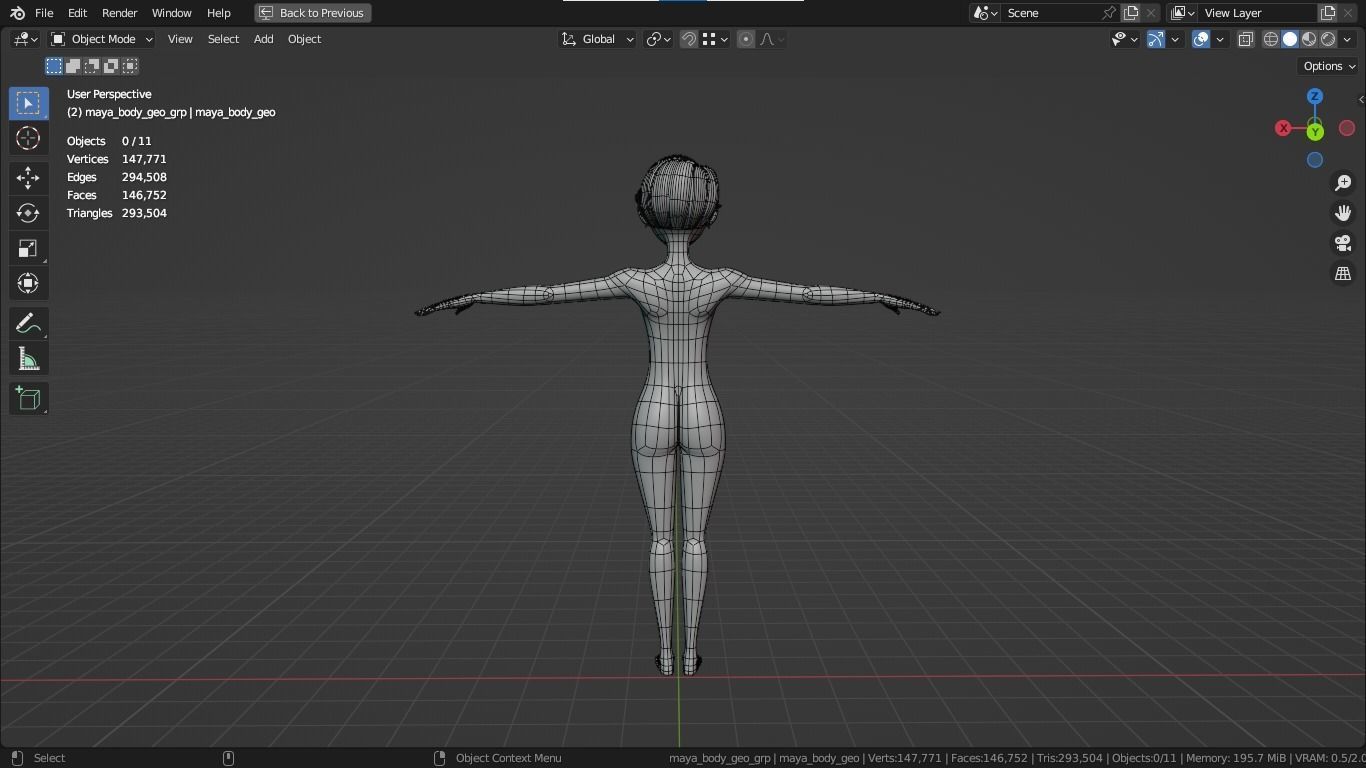Screen dimensions: 1366x768
Task: Click the red X axis gizmo ball
Action: (1283, 128)
